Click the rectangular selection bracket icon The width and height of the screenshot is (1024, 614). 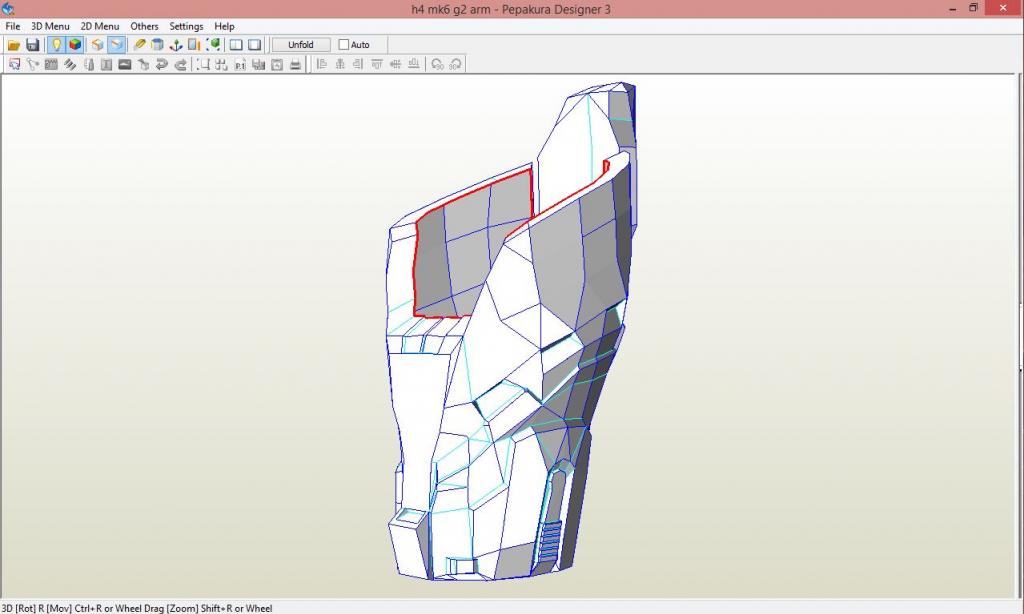(204, 64)
